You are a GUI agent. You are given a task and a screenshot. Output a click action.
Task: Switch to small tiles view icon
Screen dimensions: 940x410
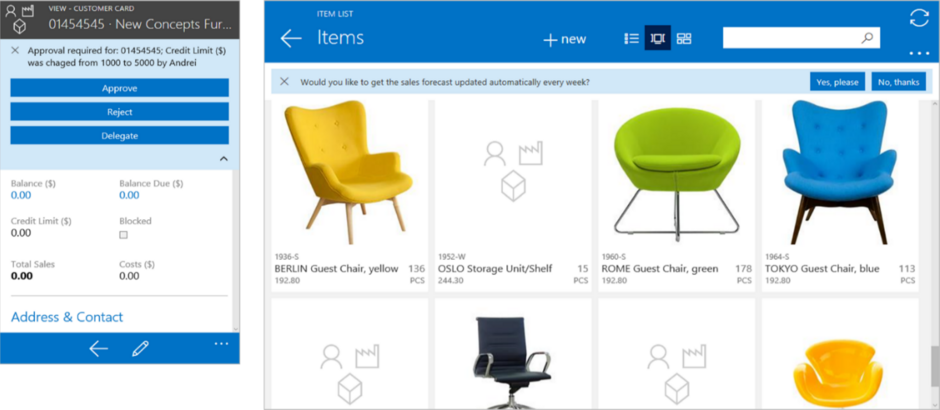point(684,38)
